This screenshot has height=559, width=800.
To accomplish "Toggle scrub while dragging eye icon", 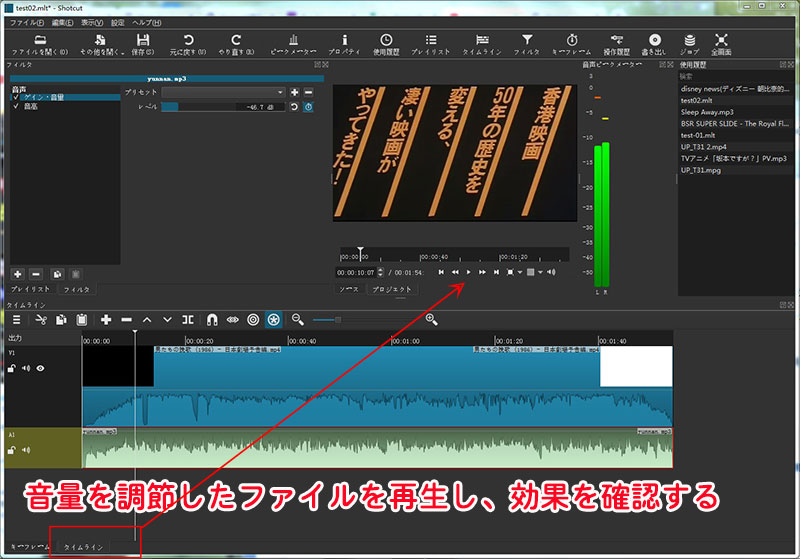I will click(233, 320).
